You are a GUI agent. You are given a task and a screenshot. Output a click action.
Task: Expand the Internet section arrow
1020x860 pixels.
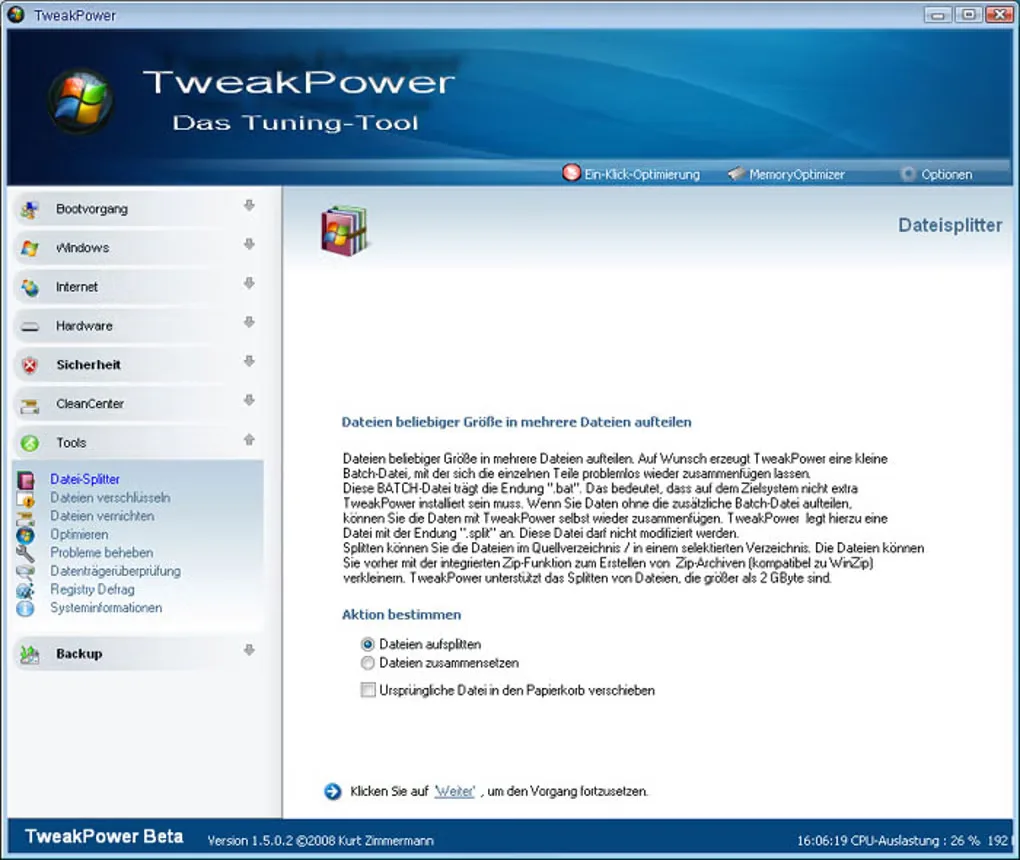click(249, 284)
